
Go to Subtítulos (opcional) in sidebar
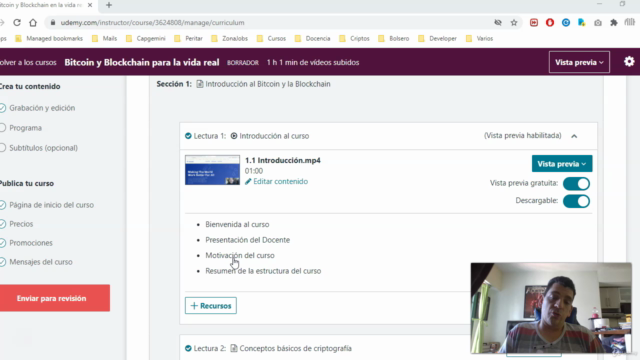coord(43,148)
